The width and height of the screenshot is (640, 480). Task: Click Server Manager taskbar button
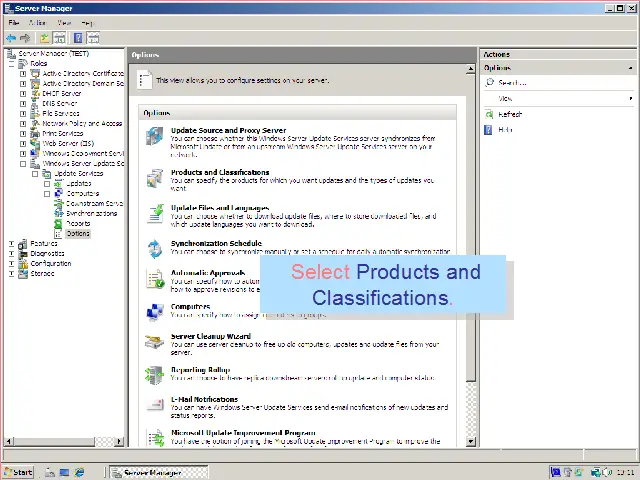tap(159, 473)
